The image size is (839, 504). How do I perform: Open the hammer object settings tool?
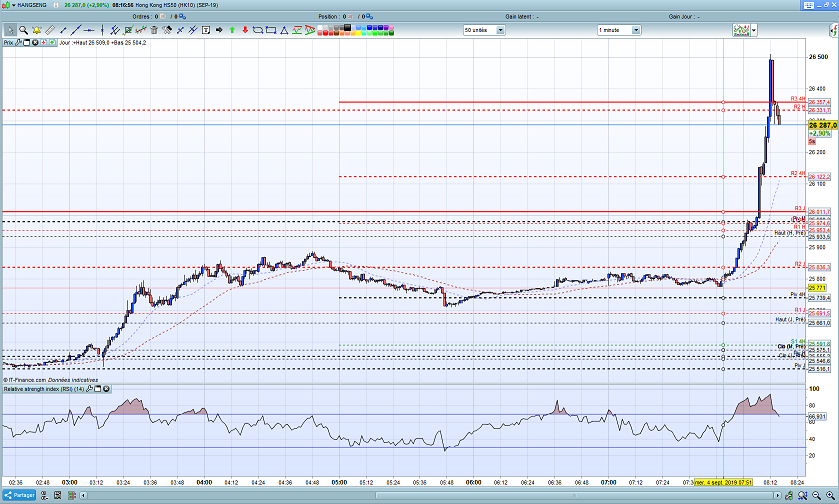pyautogui.click(x=167, y=30)
